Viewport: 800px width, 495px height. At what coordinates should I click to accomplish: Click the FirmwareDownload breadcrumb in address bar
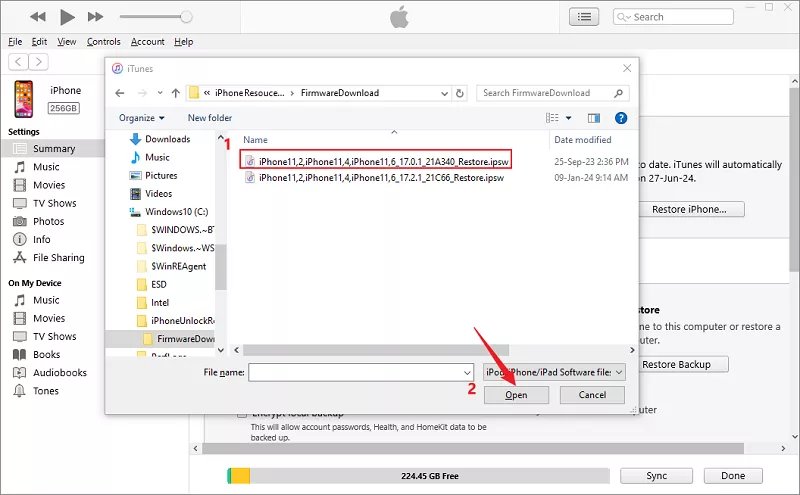340,93
